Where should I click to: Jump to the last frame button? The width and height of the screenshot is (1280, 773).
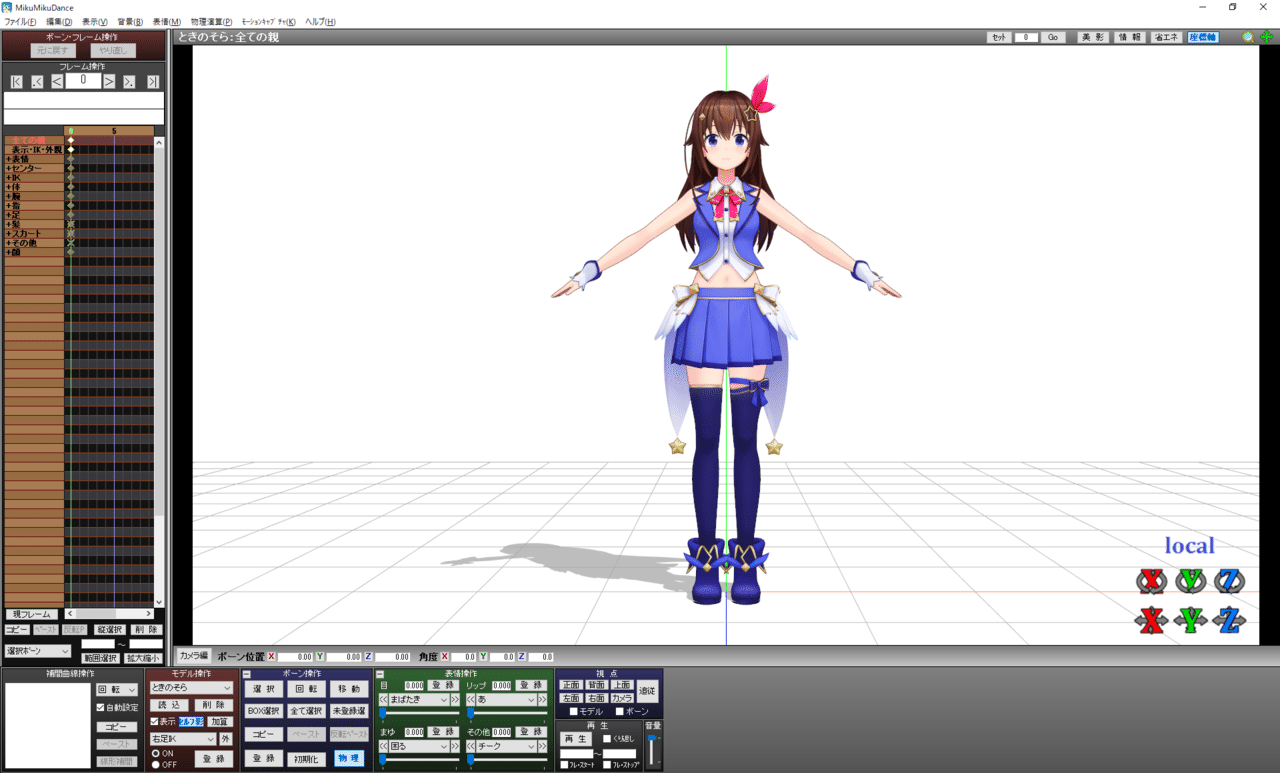(153, 82)
